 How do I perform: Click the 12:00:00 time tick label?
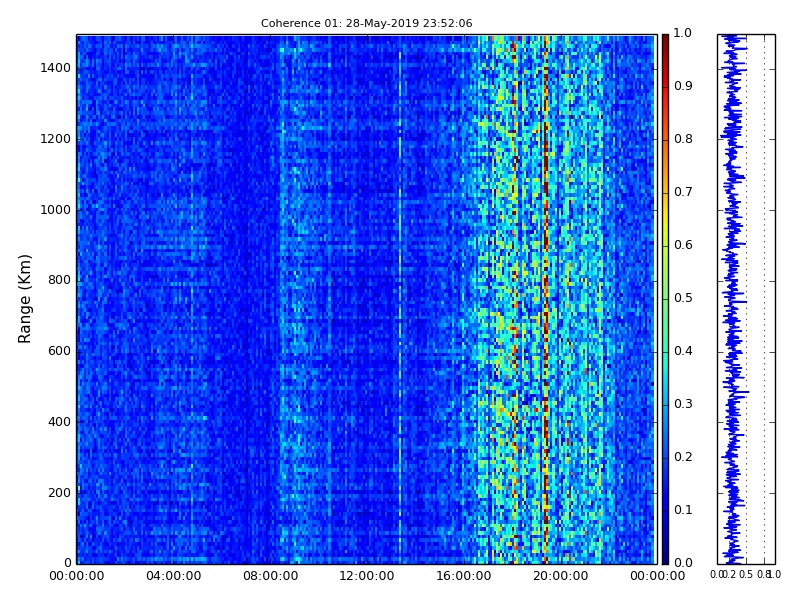coord(367,576)
